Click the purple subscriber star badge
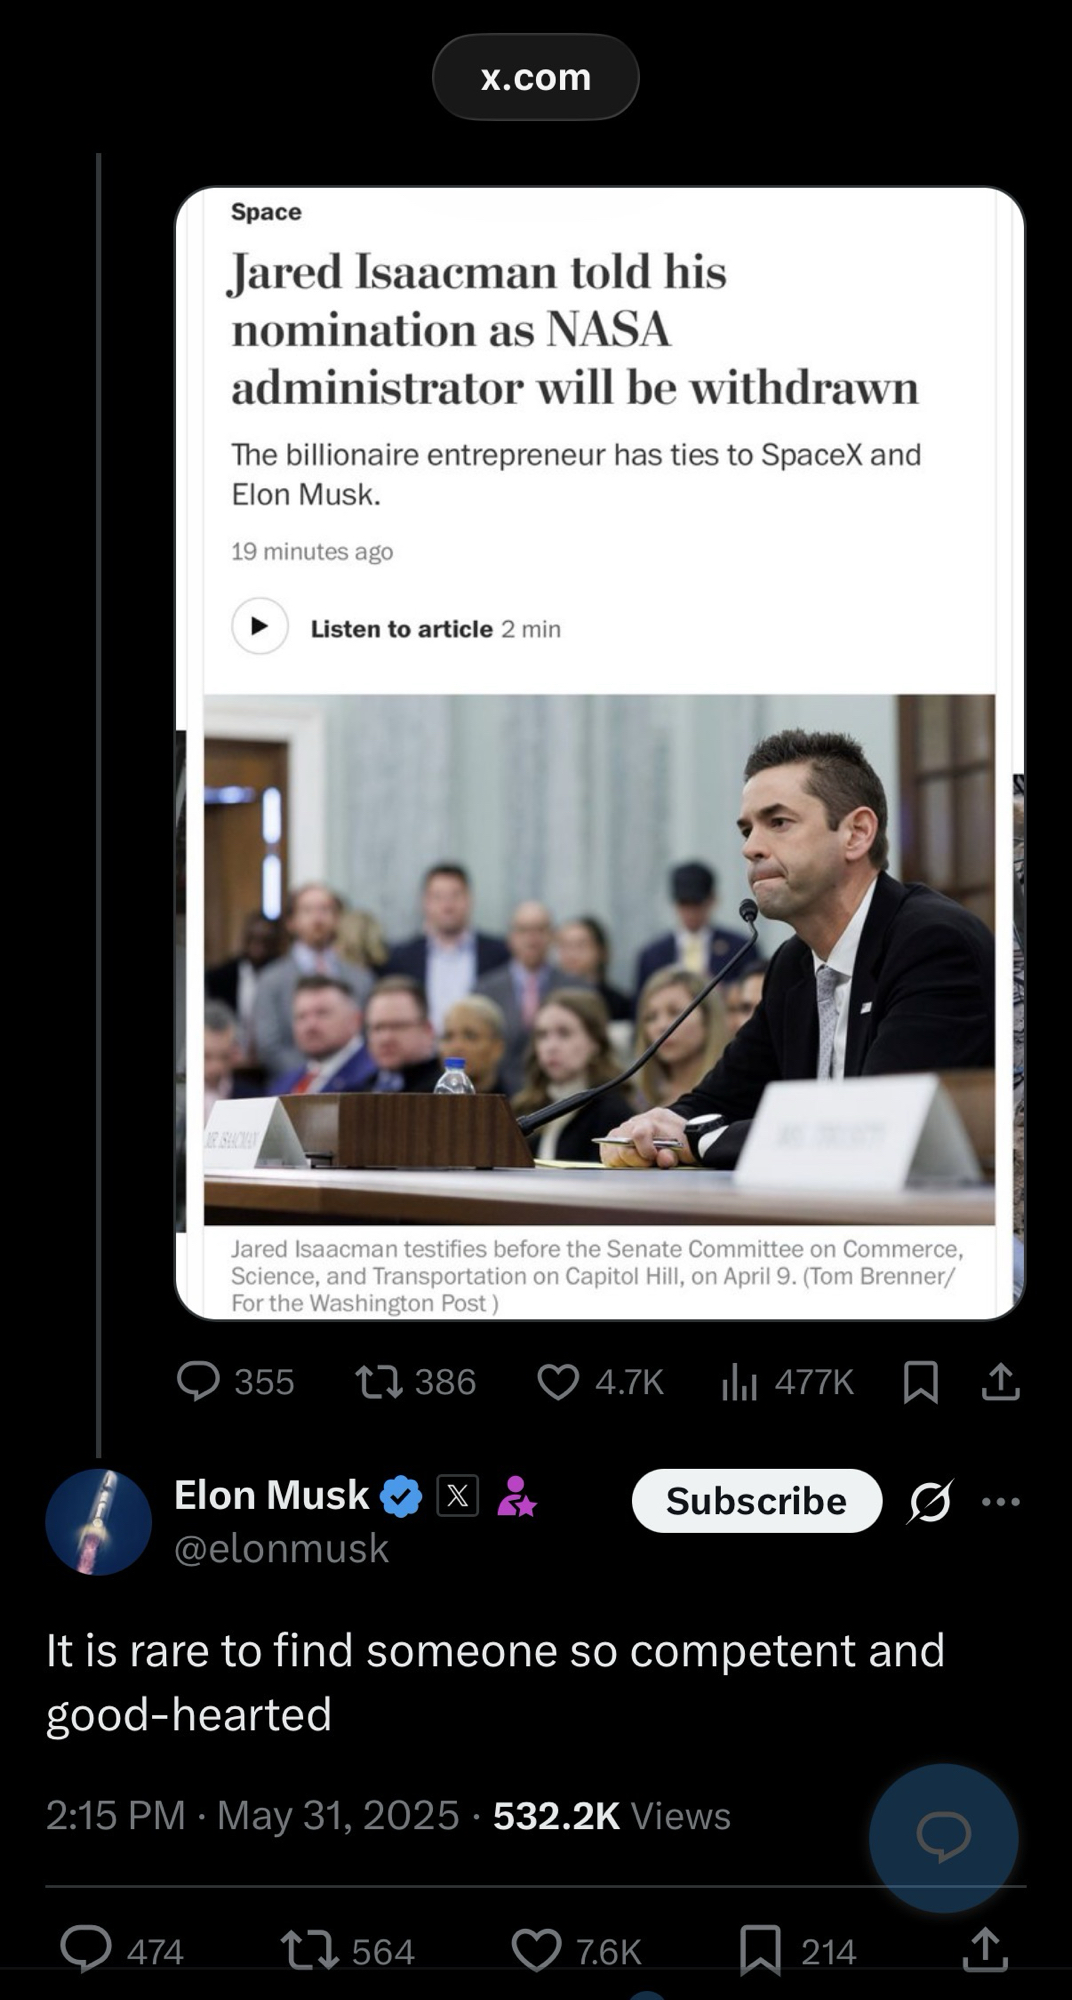Image resolution: width=1072 pixels, height=2000 pixels. coord(516,1496)
